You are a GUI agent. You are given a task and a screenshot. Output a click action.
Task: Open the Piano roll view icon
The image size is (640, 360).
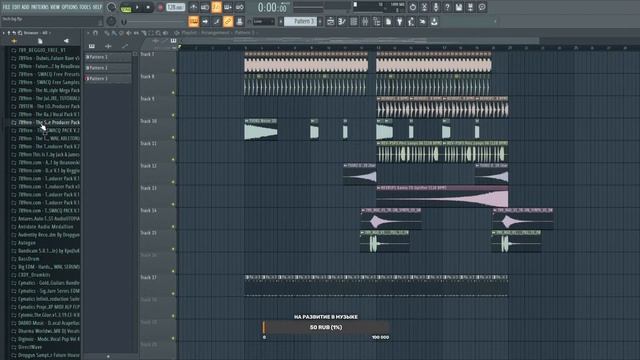click(x=342, y=21)
